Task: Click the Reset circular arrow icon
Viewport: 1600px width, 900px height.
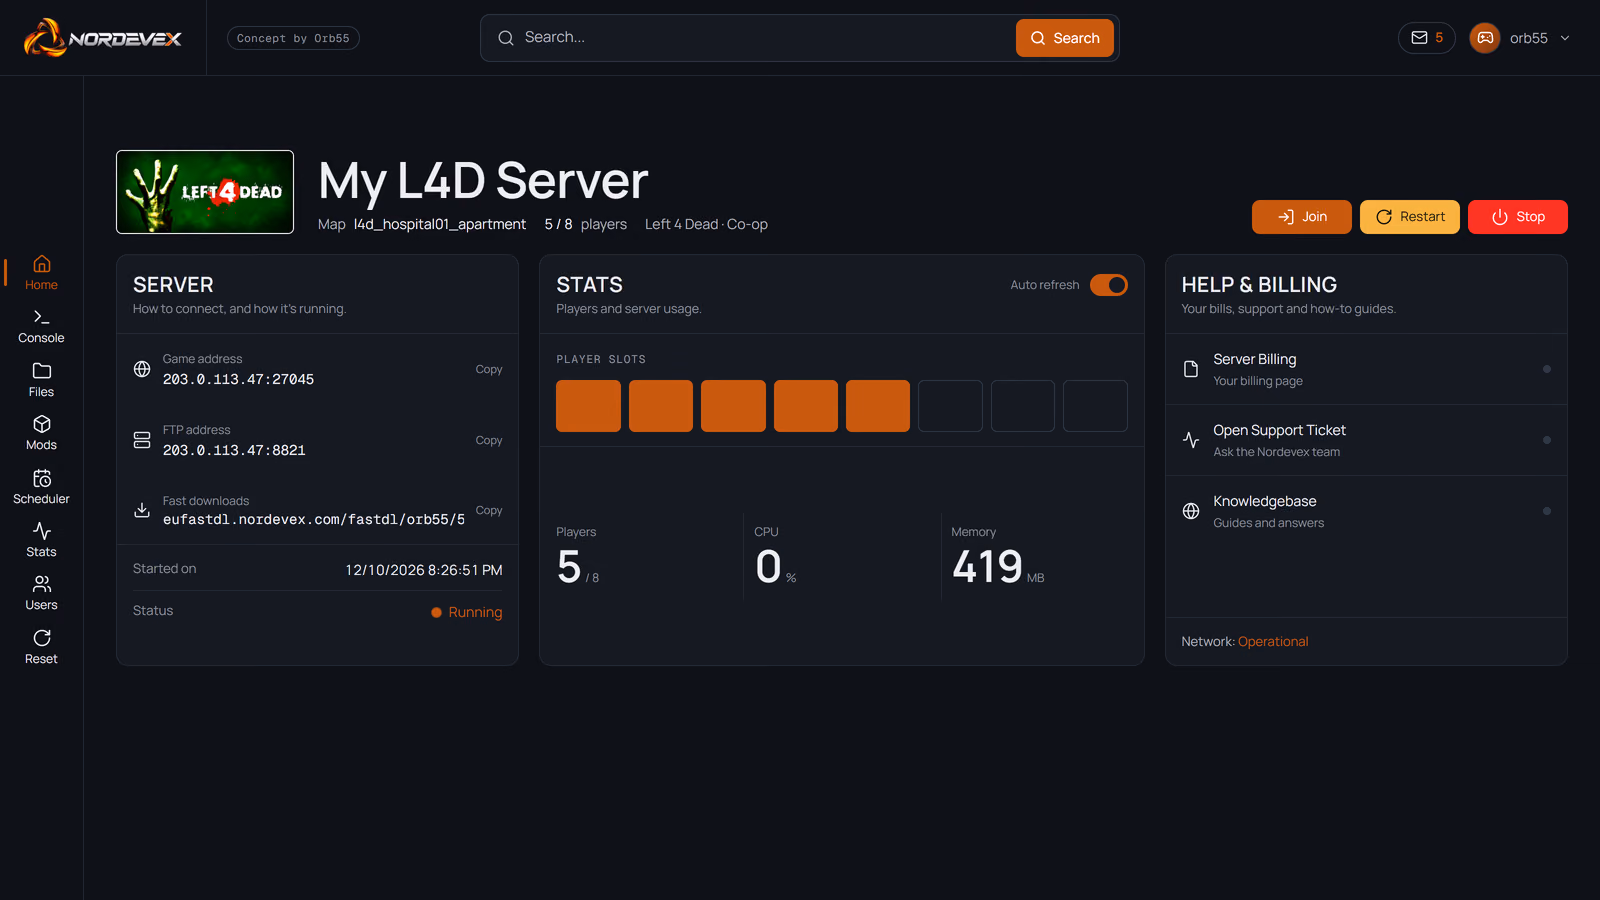Action: [42, 638]
